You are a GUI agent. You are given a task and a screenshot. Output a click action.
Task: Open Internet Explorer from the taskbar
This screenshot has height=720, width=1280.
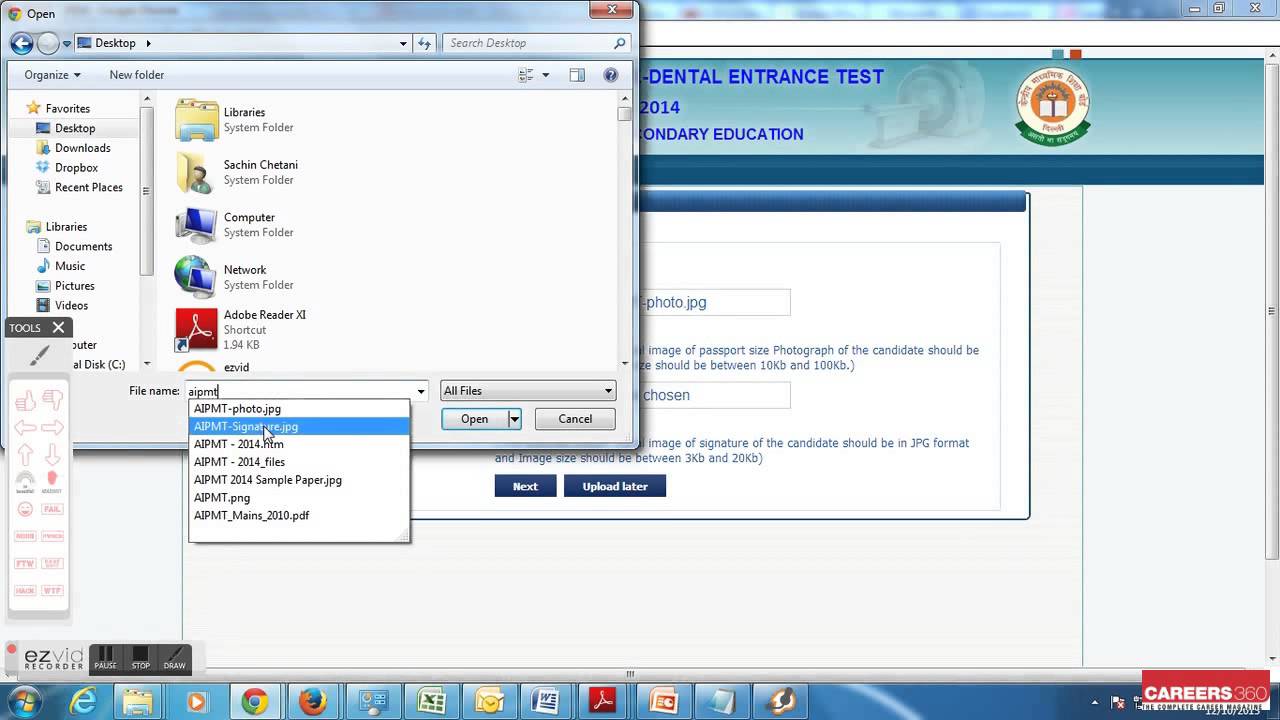(82, 702)
